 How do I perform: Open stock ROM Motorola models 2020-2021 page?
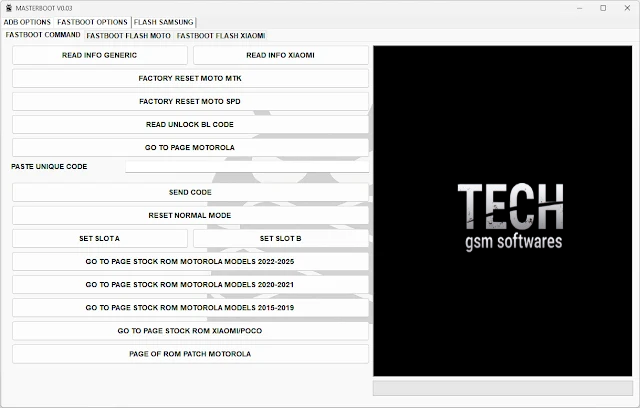(190, 284)
